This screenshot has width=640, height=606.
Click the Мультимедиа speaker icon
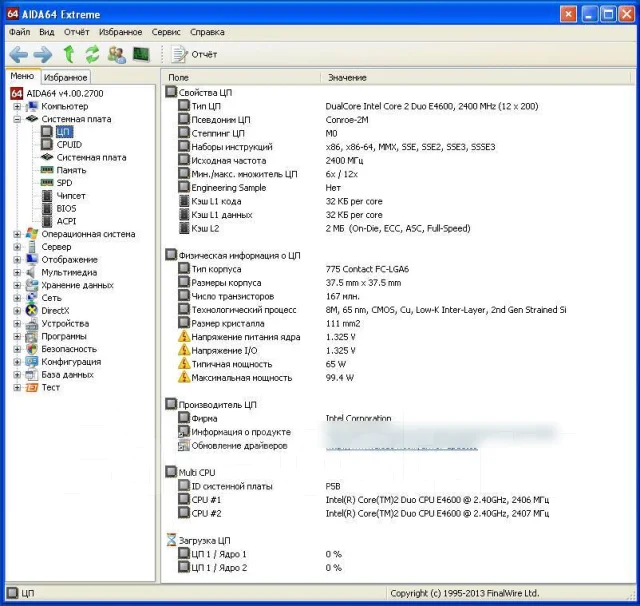[31, 272]
